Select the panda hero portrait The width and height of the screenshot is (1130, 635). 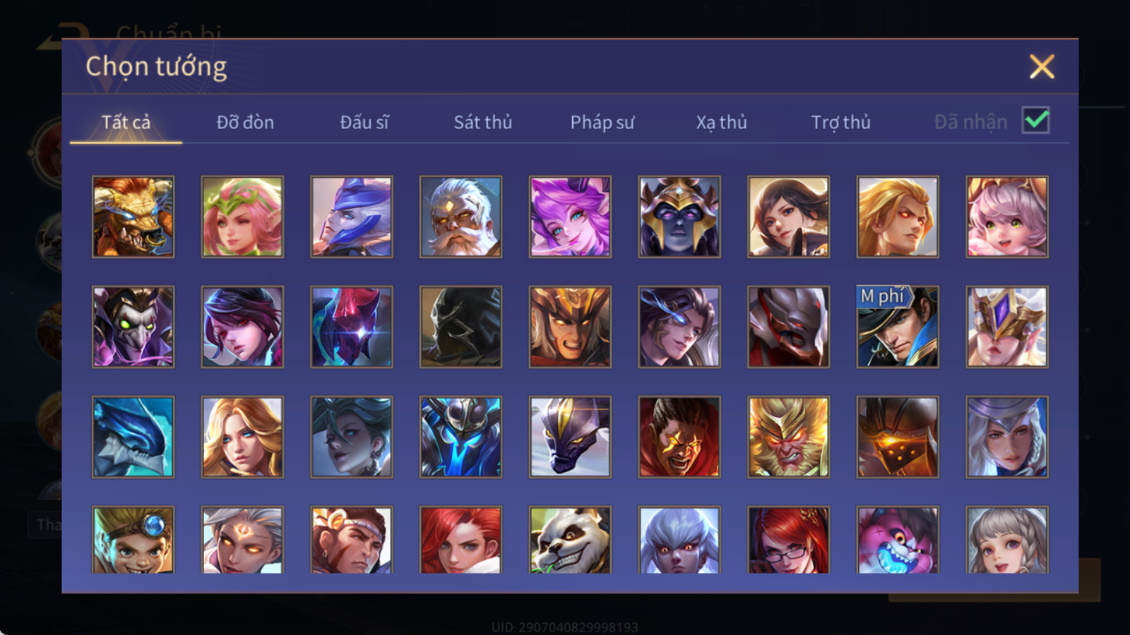570,540
